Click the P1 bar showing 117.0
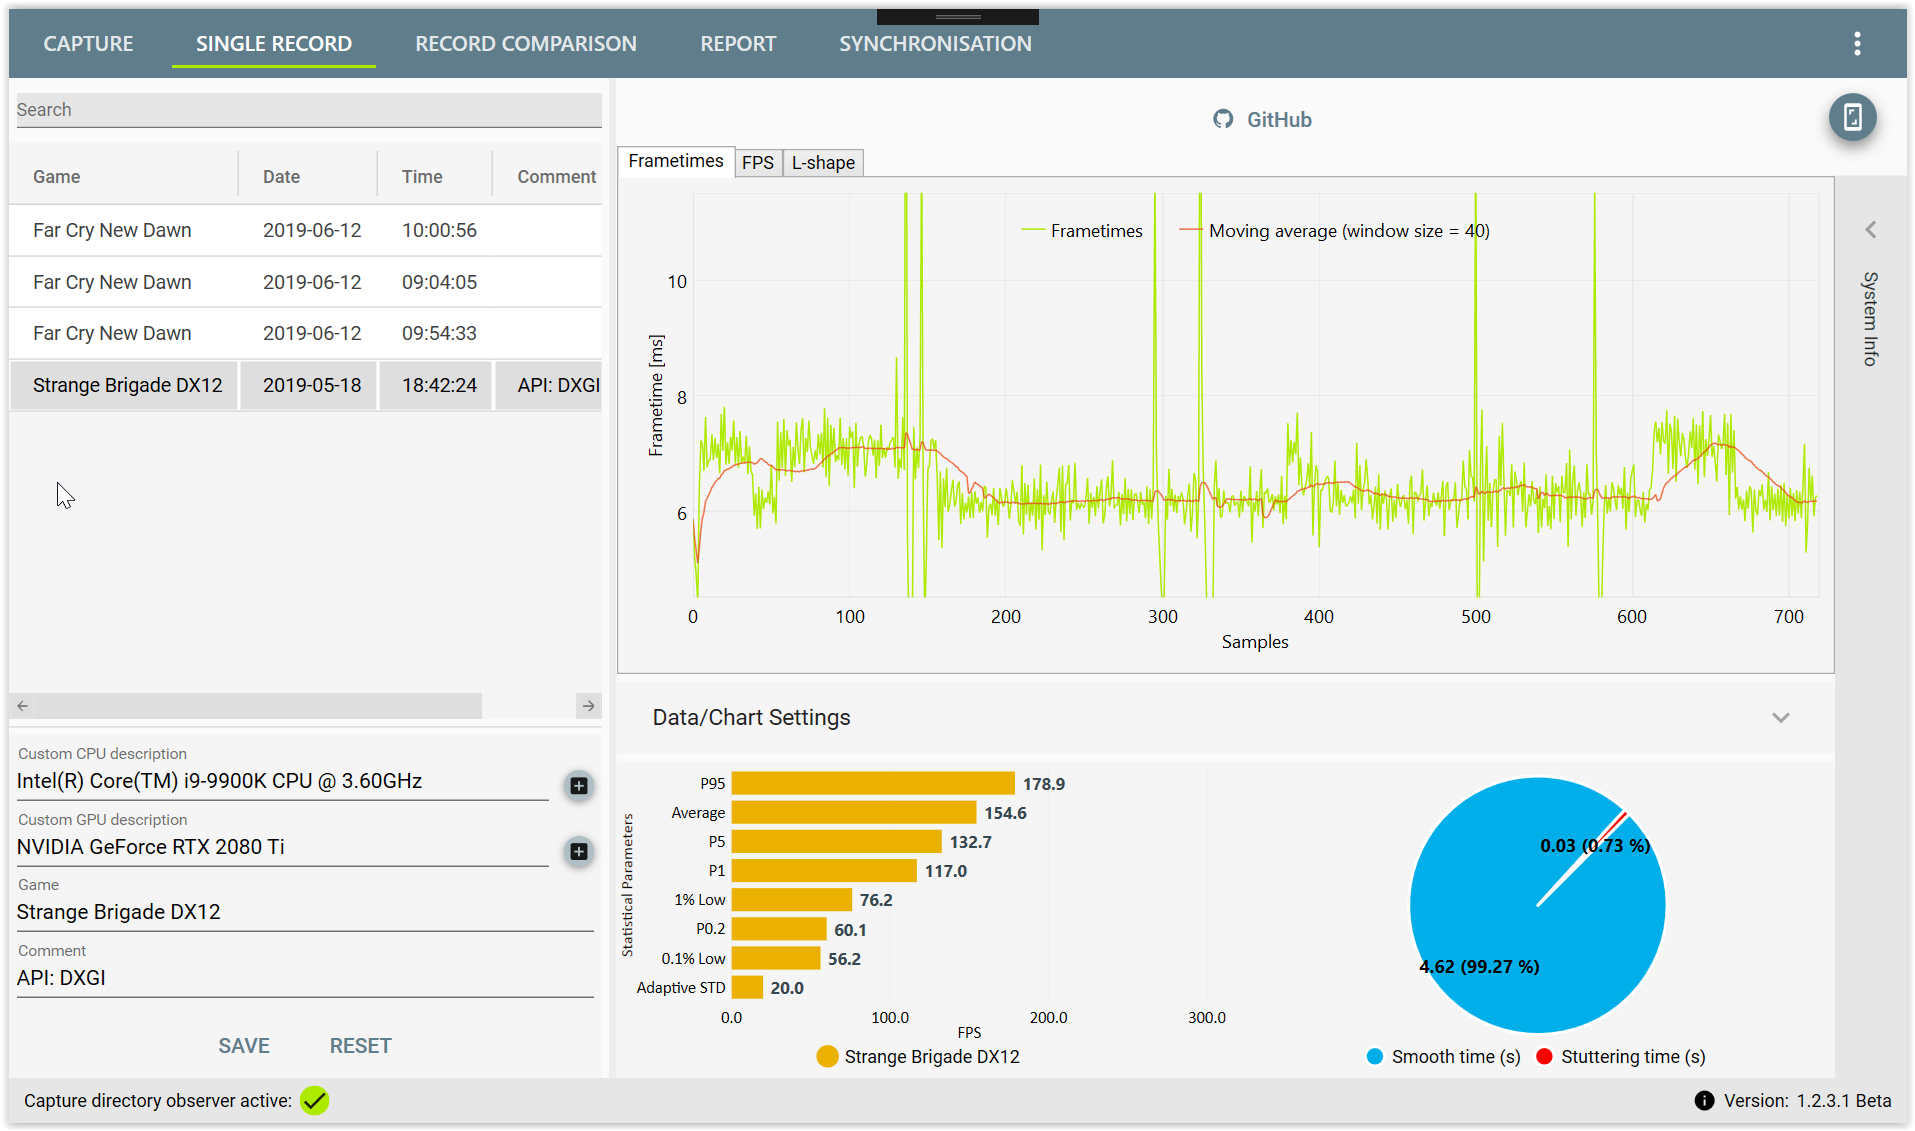1915x1131 pixels. pos(824,871)
